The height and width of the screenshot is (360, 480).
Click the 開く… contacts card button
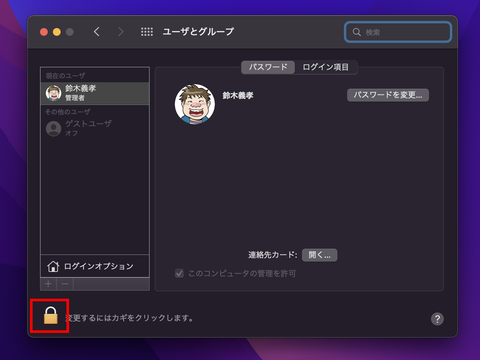click(x=319, y=255)
